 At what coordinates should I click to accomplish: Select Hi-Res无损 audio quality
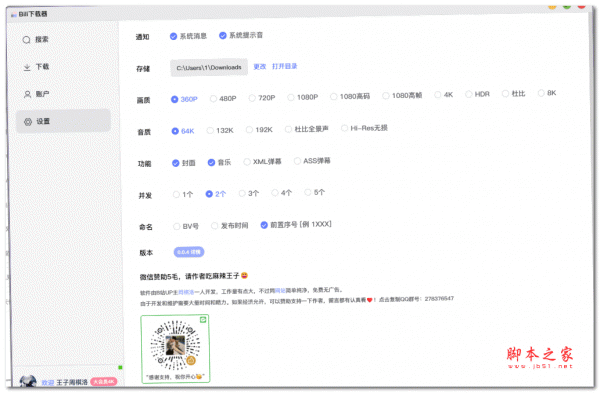(364, 128)
